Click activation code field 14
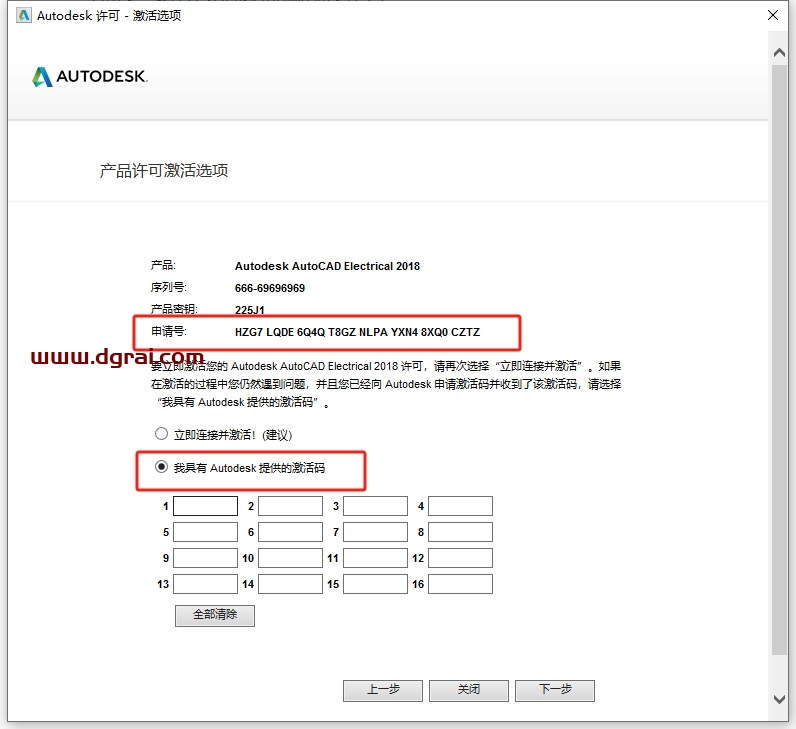 click(x=290, y=584)
